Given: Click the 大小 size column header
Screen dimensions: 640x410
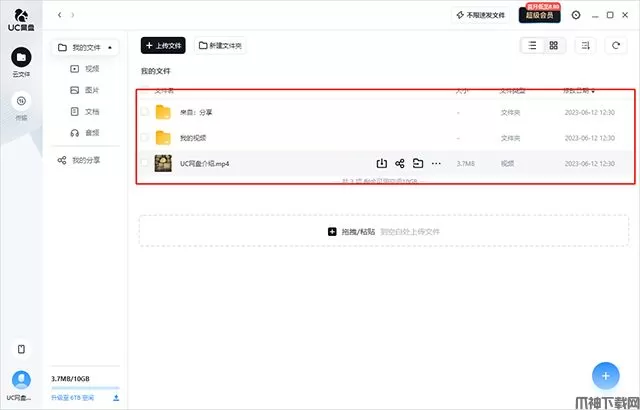Looking at the screenshot, I should pos(462,91).
